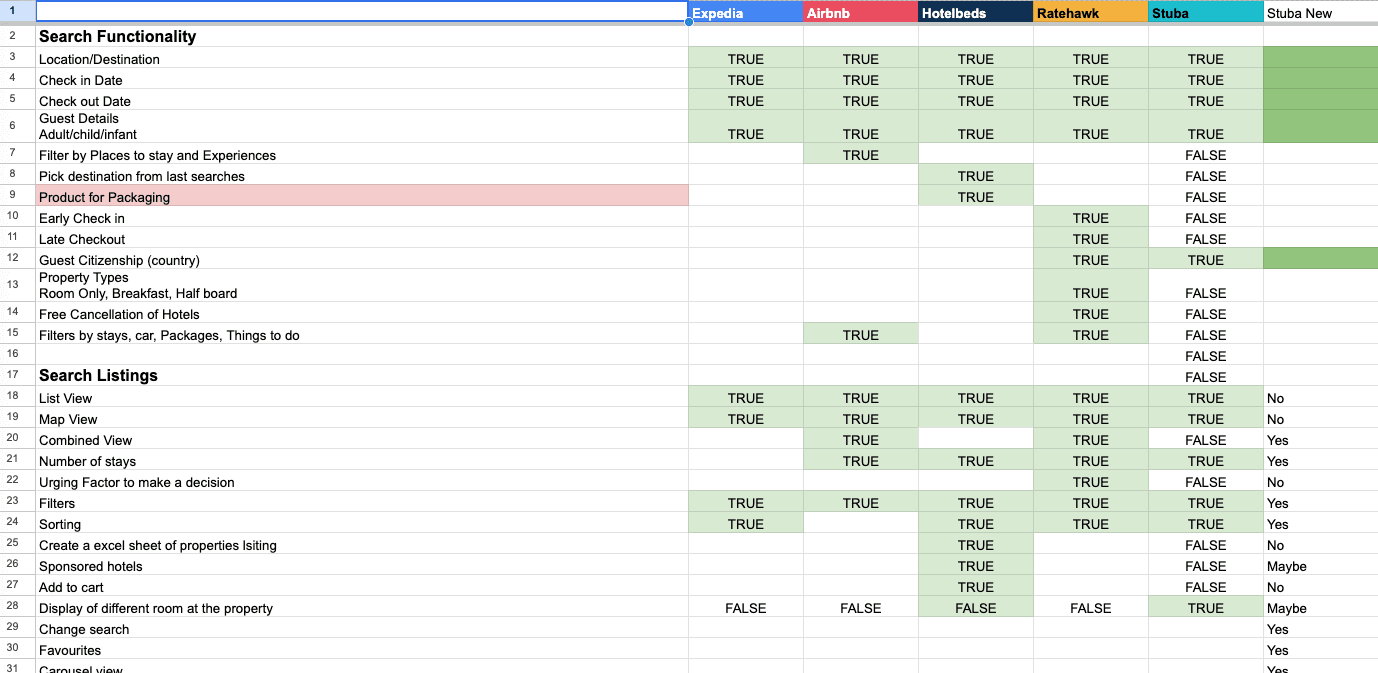The height and width of the screenshot is (673, 1378).
Task: Click the Number of stays label cell
Action: pyautogui.click(x=362, y=460)
